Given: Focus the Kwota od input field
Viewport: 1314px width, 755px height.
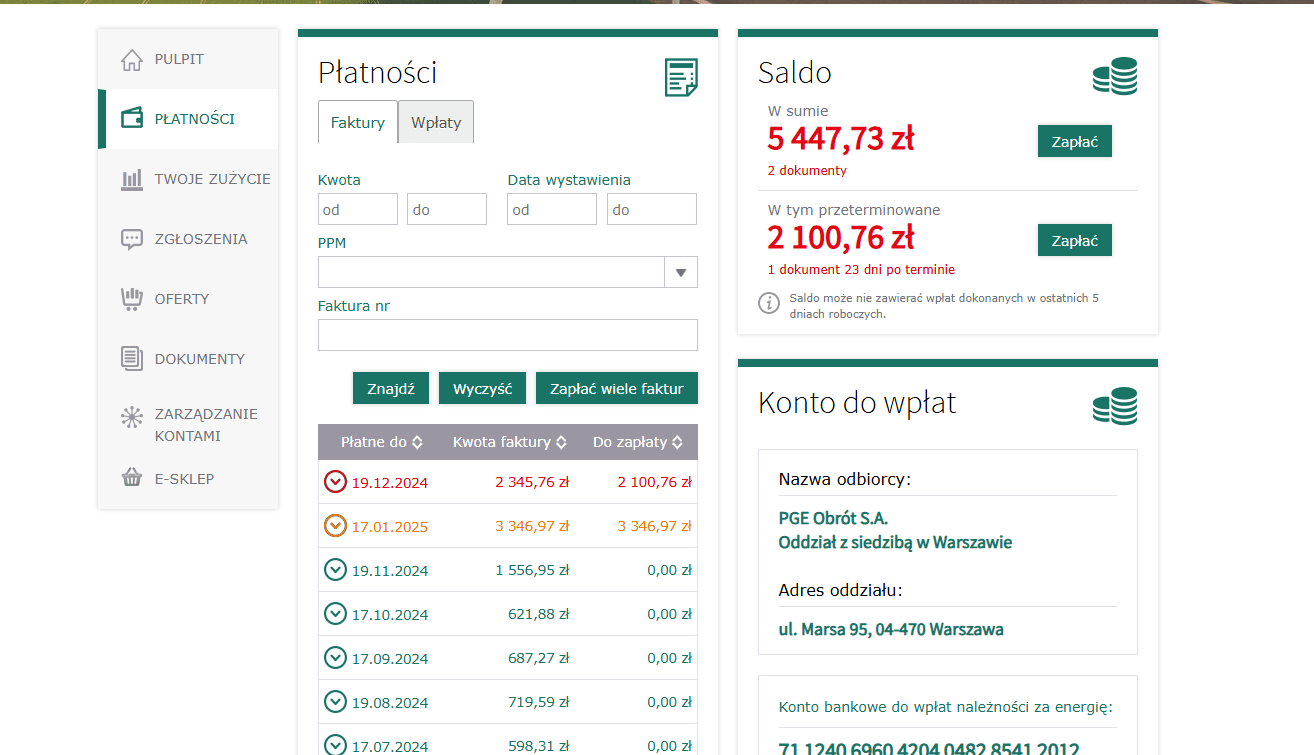Looking at the screenshot, I should click(358, 209).
